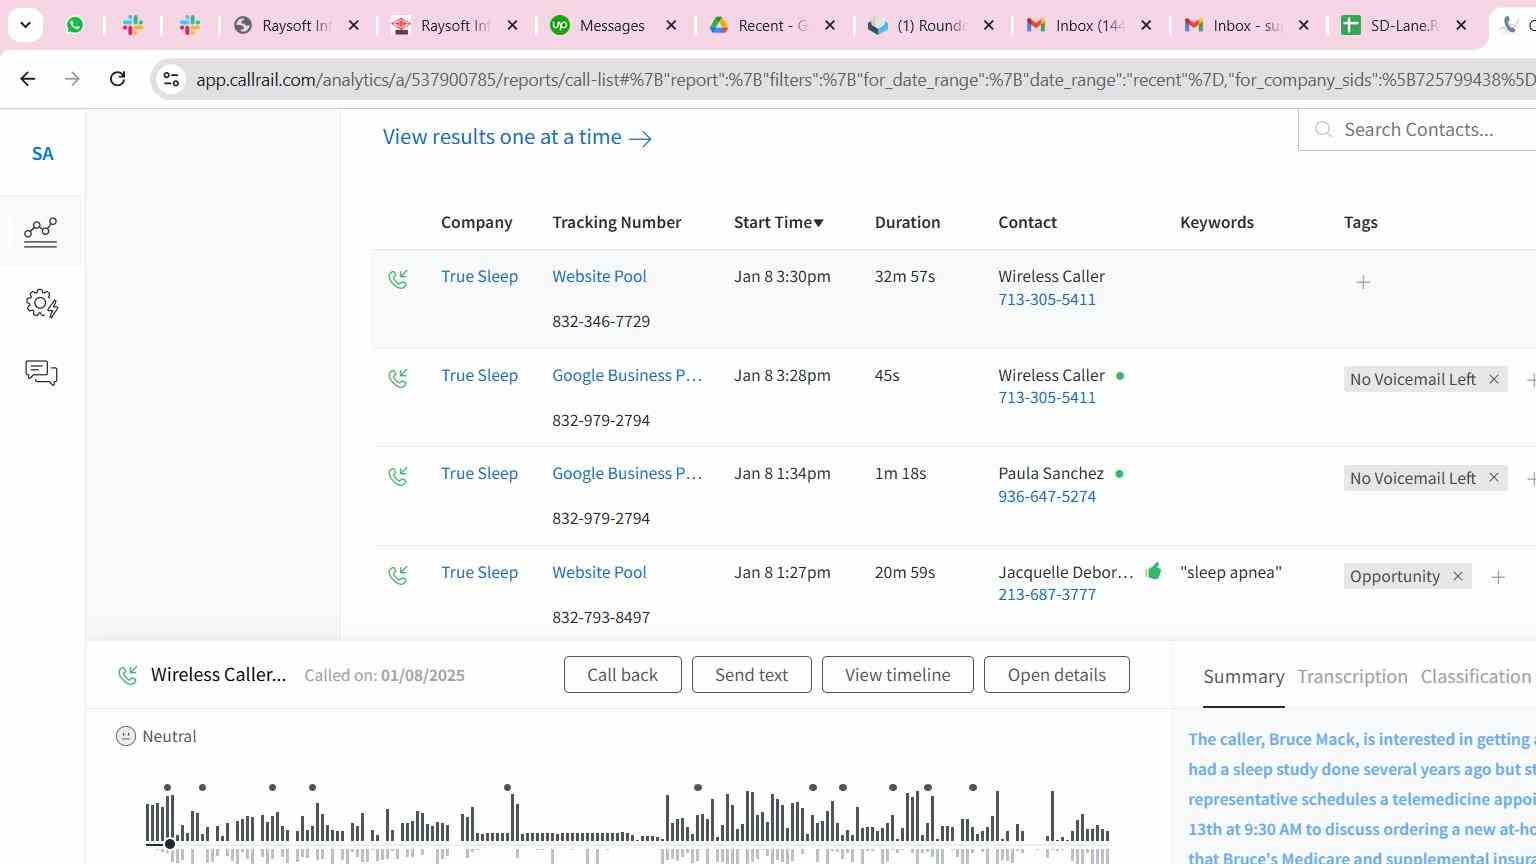
Task: Click the green thumbs-up lead icon
Action: [1153, 571]
